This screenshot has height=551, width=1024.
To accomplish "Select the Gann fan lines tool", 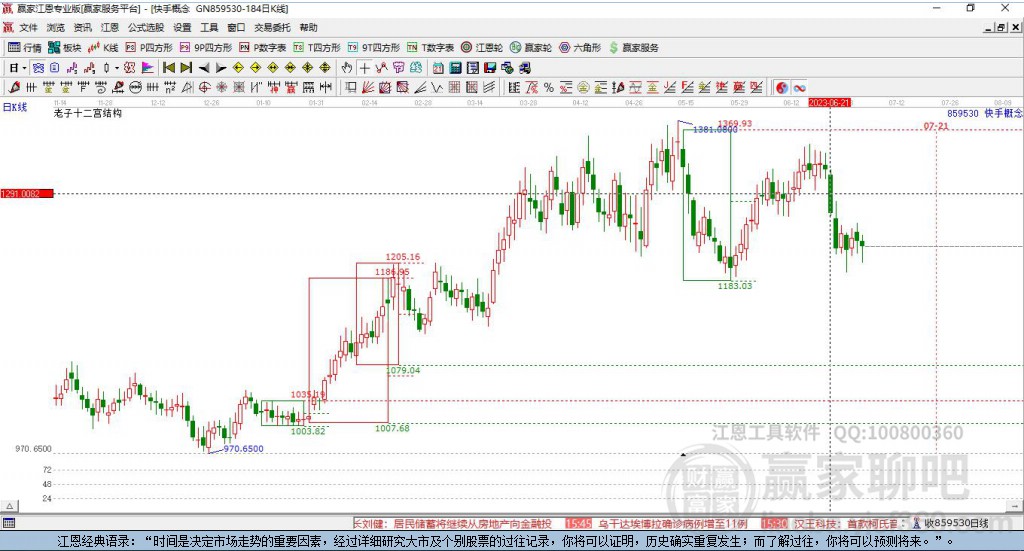I will (x=368, y=87).
